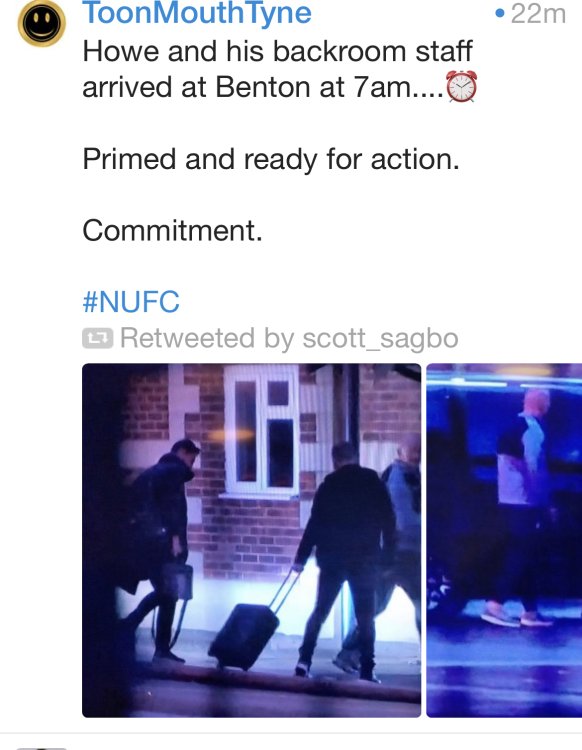Viewport: 582px width, 750px height.
Task: Tap the line 'arrived at Benton at 7am....'
Action: 263,87
